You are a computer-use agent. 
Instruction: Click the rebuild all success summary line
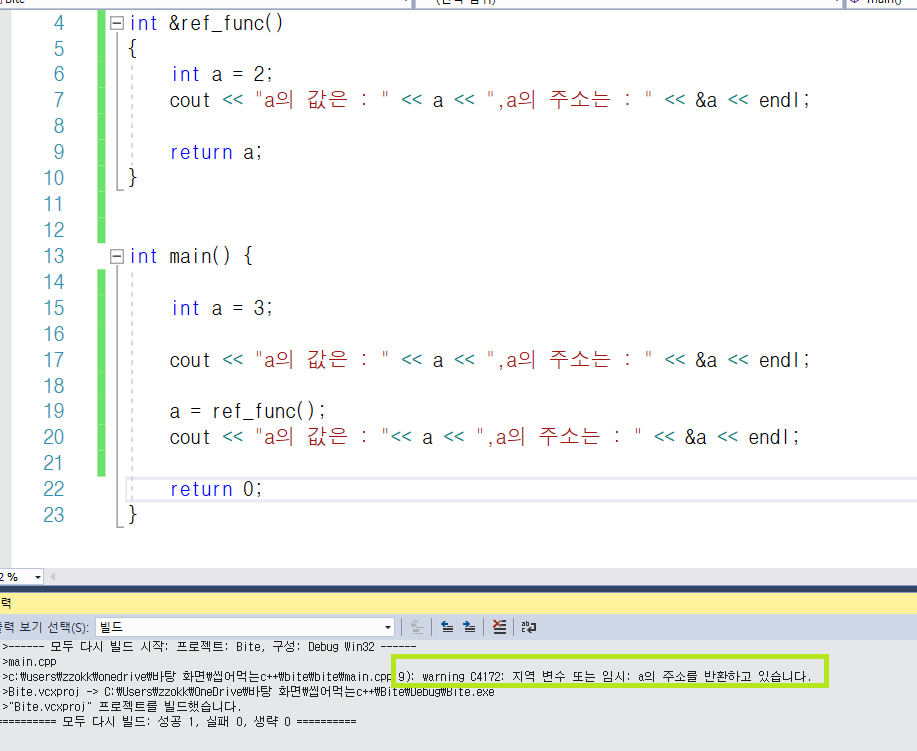[x=178, y=722]
